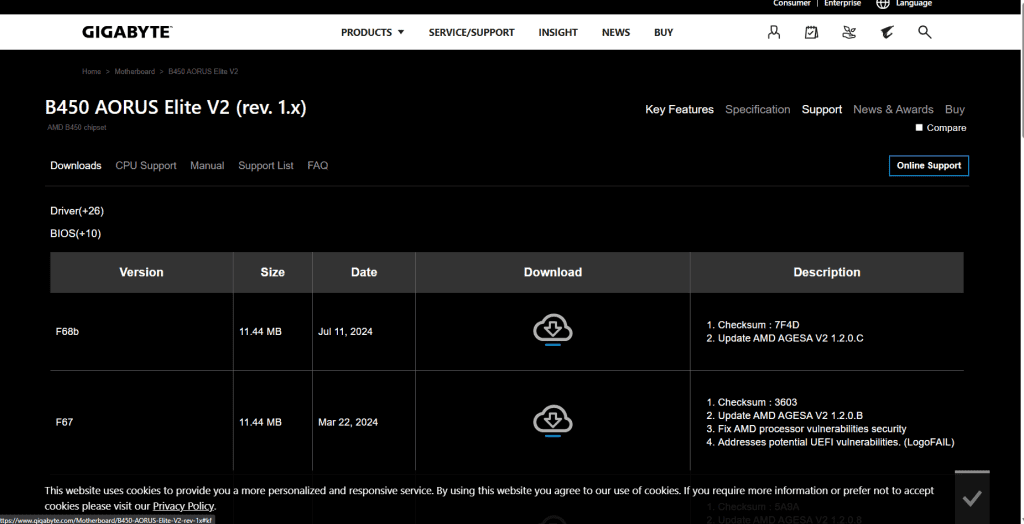The image size is (1024, 524).
Task: Open the Specification tab
Action: (757, 110)
